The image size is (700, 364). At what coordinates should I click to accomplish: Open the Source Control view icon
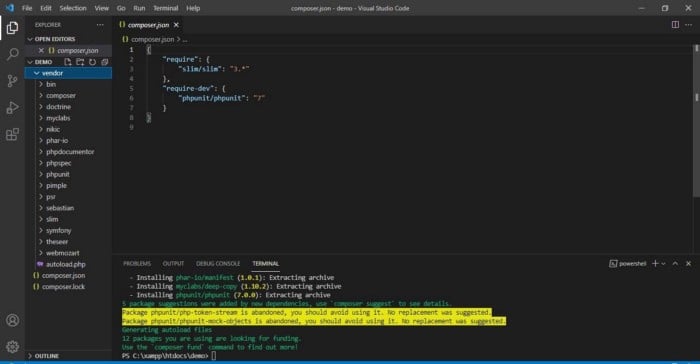pyautogui.click(x=12, y=81)
